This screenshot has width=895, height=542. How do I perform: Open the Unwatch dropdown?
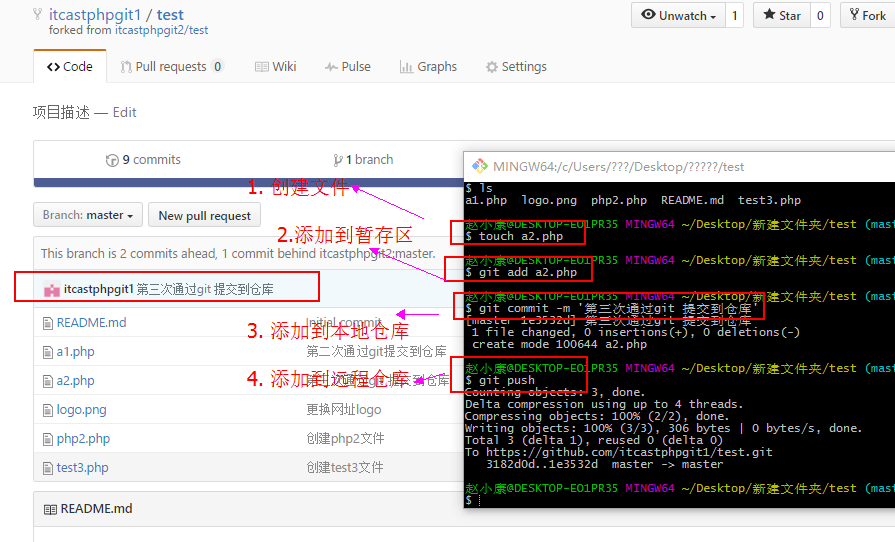[678, 15]
